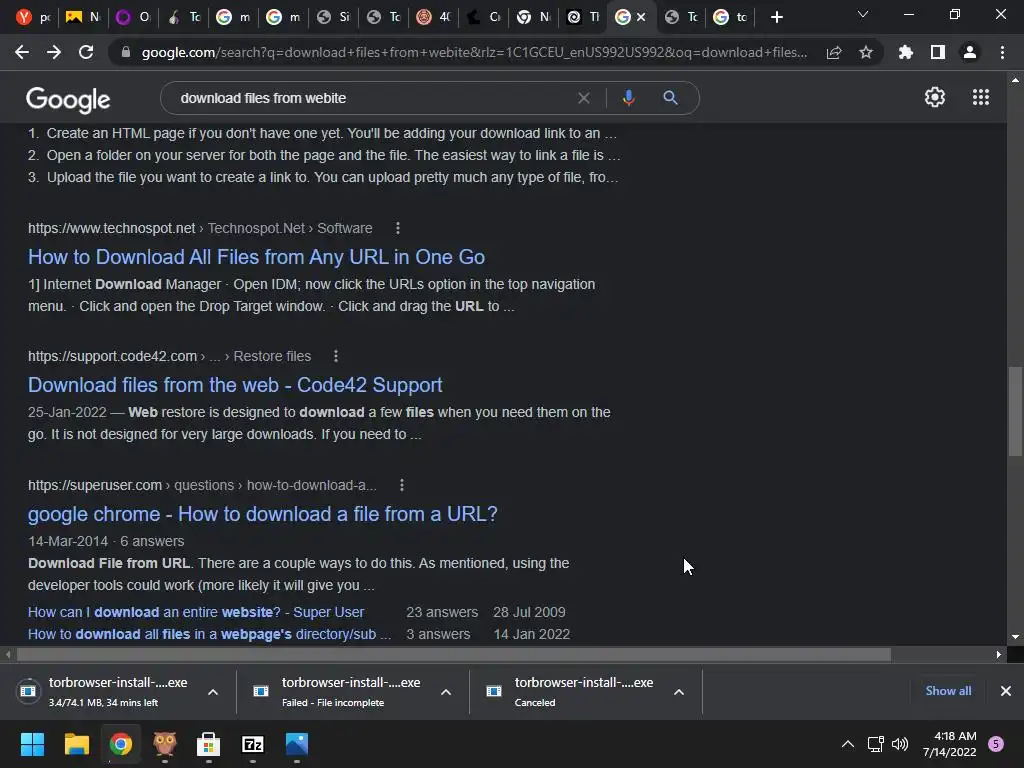The width and height of the screenshot is (1024, 768).
Task: Open Google quick settings gear
Action: pos(935,97)
